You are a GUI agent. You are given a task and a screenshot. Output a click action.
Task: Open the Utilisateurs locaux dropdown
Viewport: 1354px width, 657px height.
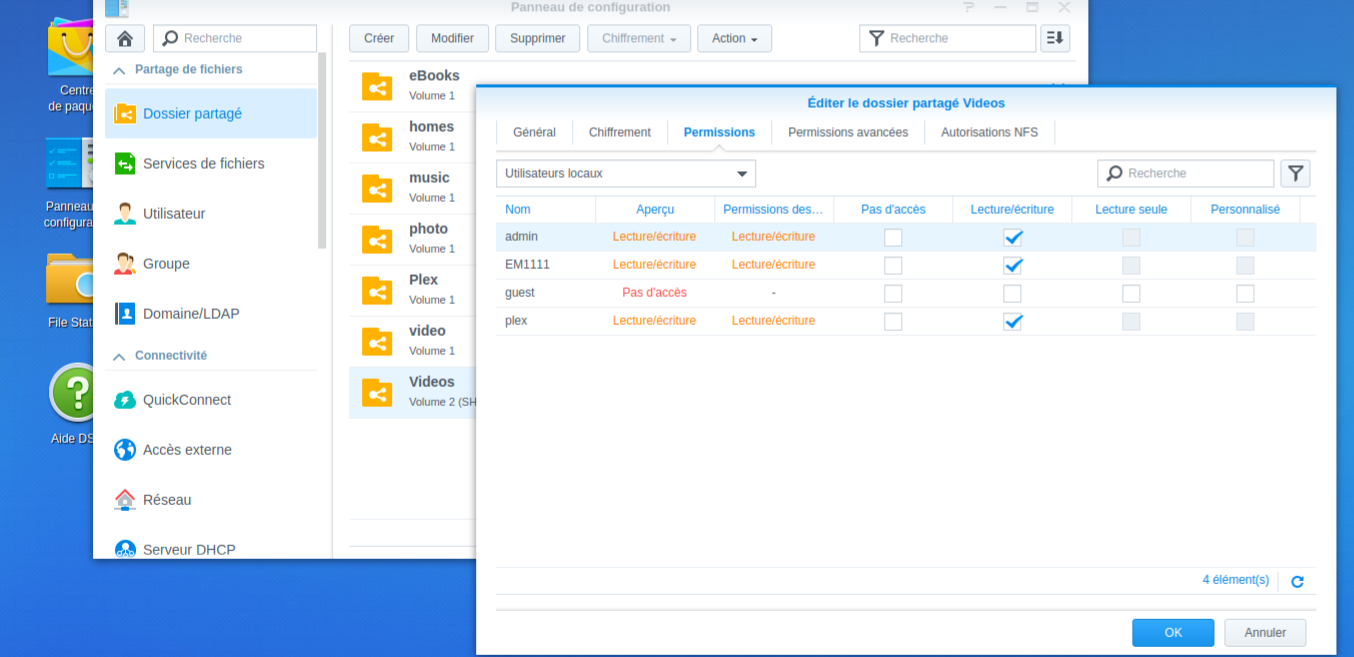click(x=626, y=173)
